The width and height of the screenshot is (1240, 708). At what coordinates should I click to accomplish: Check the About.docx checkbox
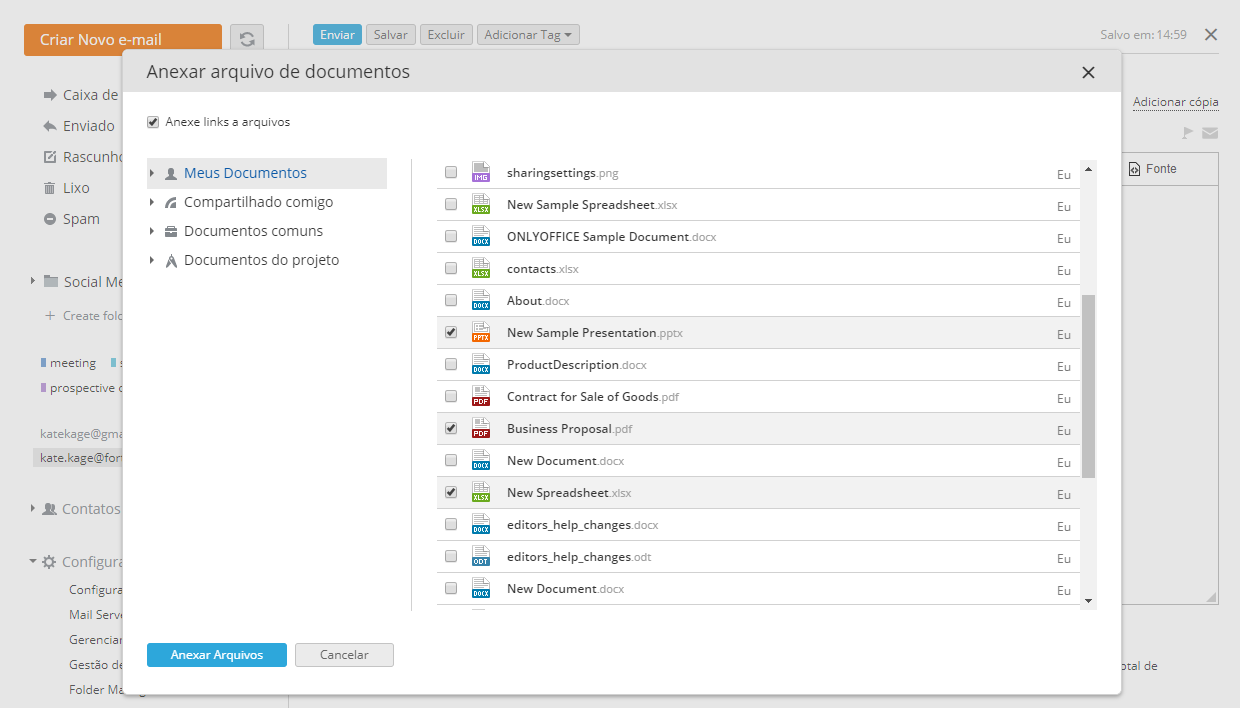451,300
